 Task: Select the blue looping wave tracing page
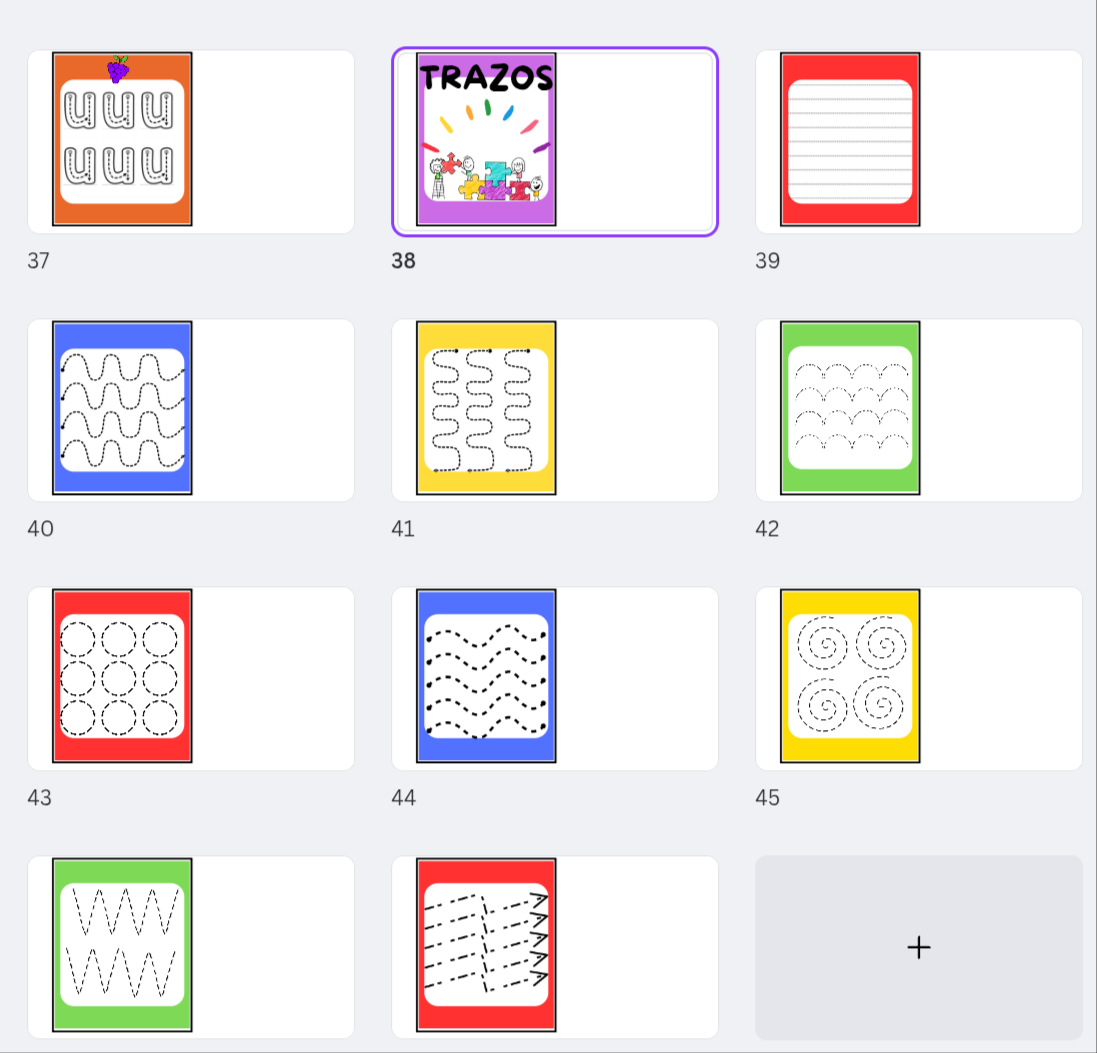[x=122, y=408]
